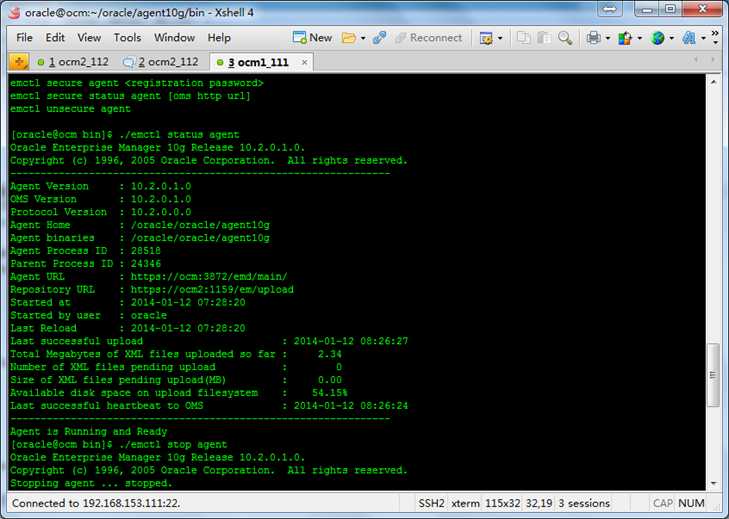729x519 pixels.
Task: Open the File menu
Action: coord(24,38)
